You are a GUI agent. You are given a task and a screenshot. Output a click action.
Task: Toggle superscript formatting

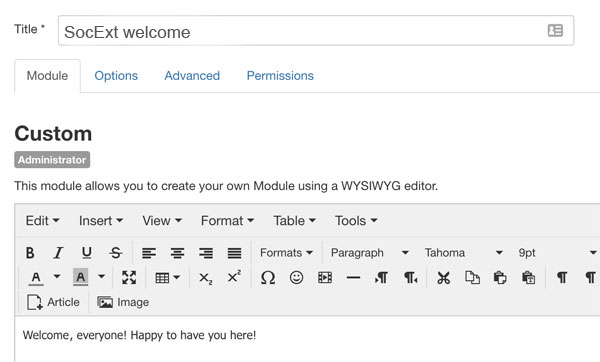click(x=234, y=277)
